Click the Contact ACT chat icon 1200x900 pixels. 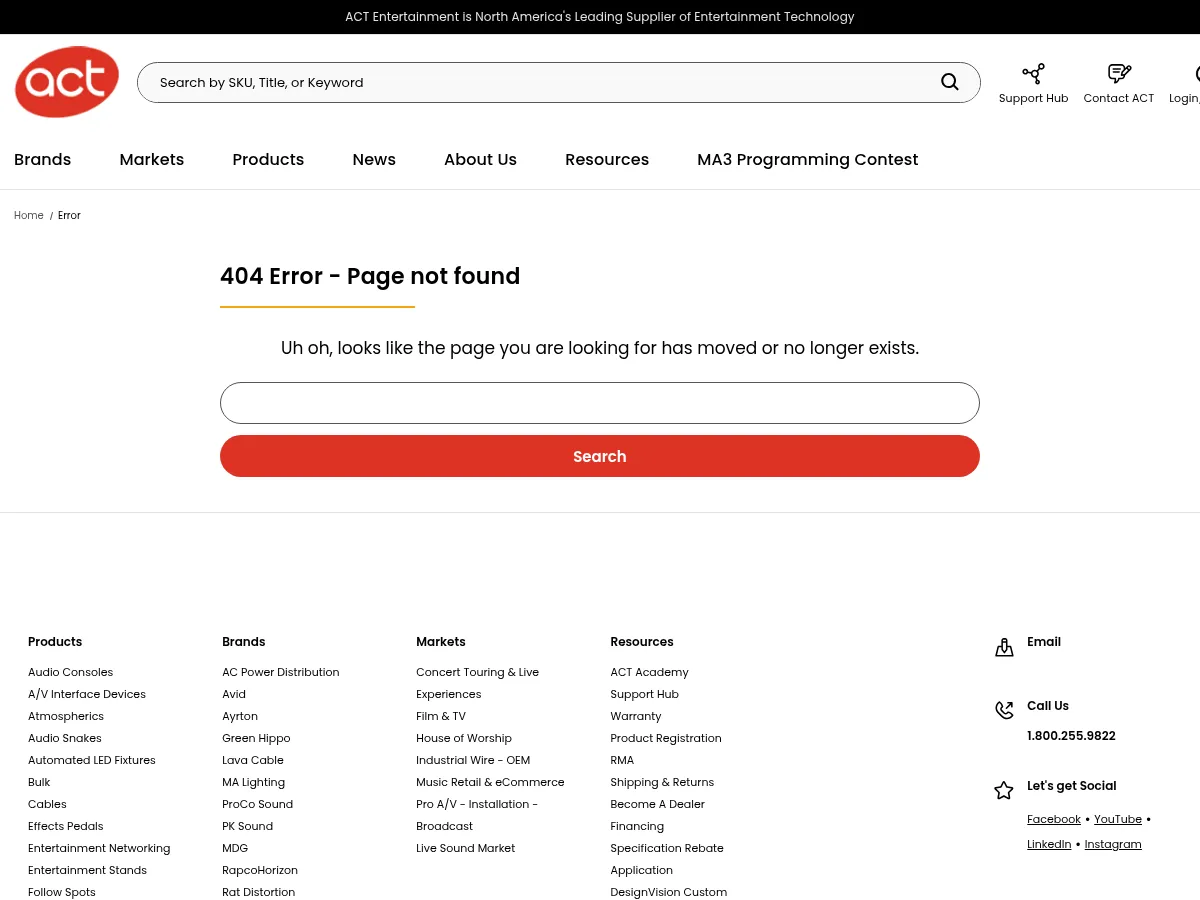point(1118,74)
